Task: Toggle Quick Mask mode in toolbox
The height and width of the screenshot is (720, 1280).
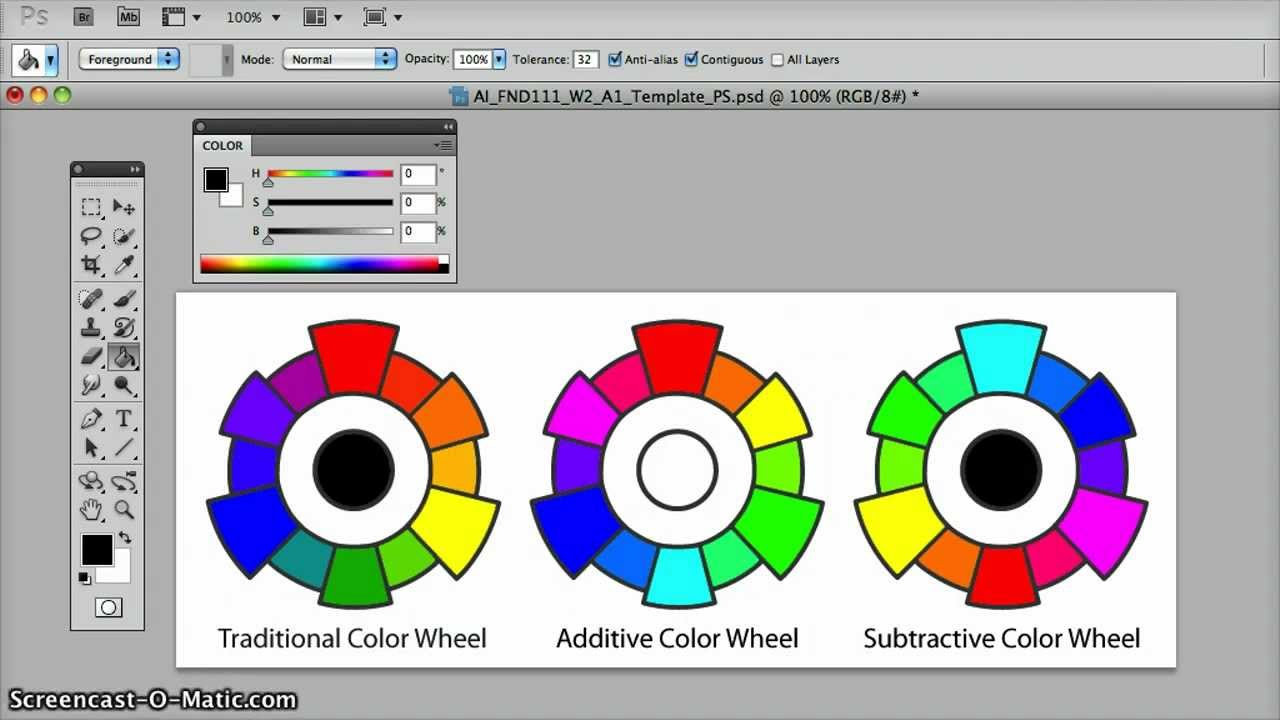Action: 108,607
